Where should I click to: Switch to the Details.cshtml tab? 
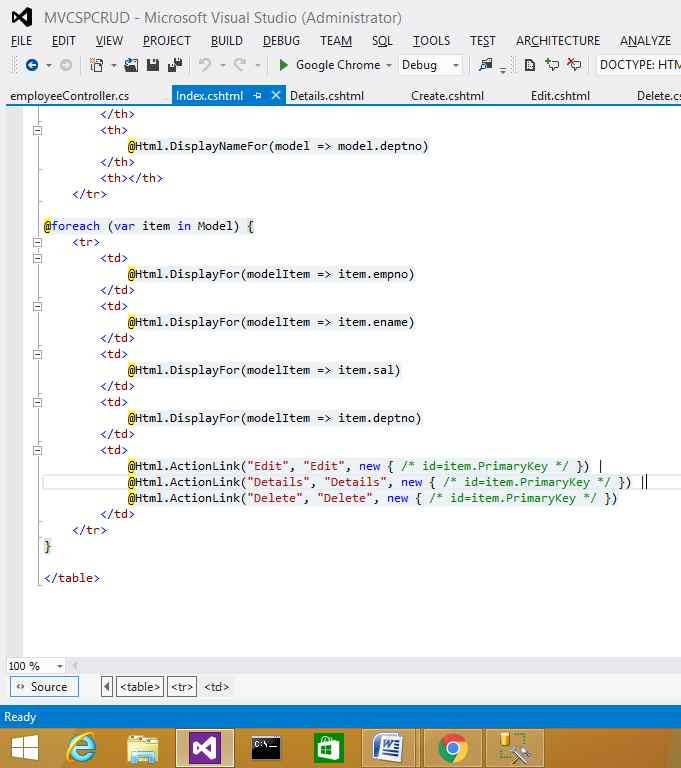(326, 96)
